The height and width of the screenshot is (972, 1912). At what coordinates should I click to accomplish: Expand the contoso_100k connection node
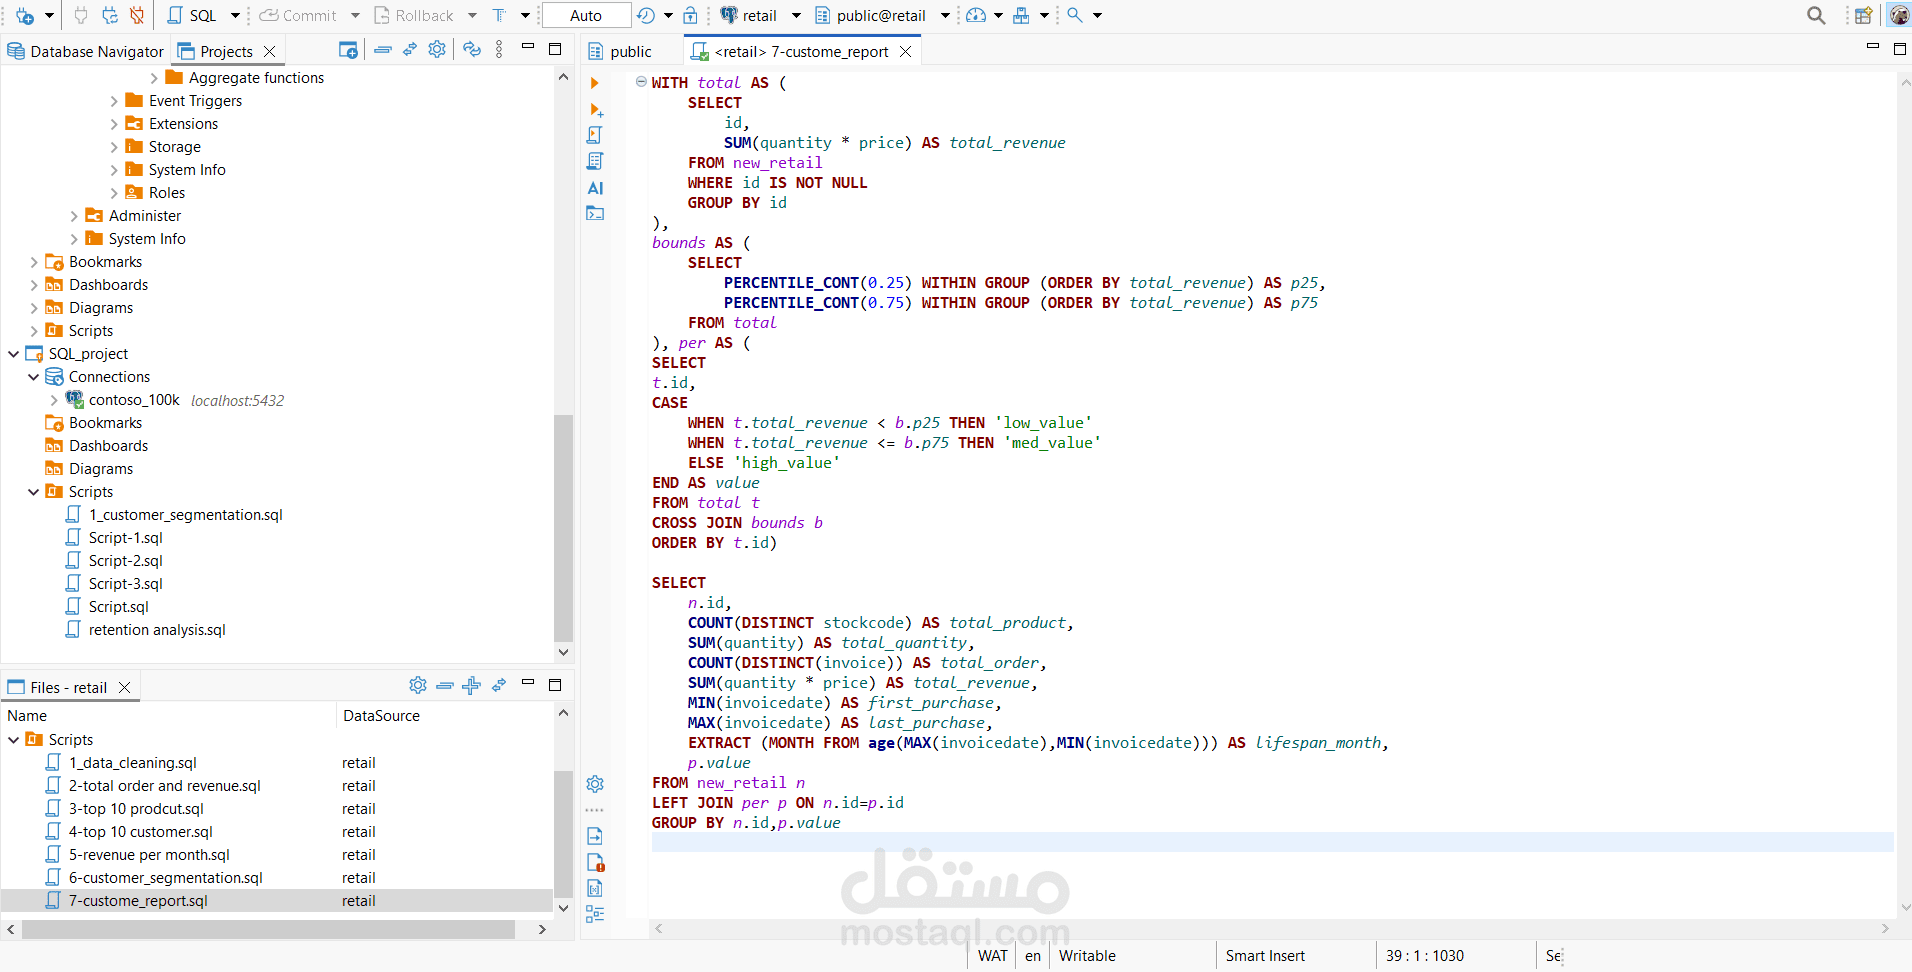tap(54, 400)
